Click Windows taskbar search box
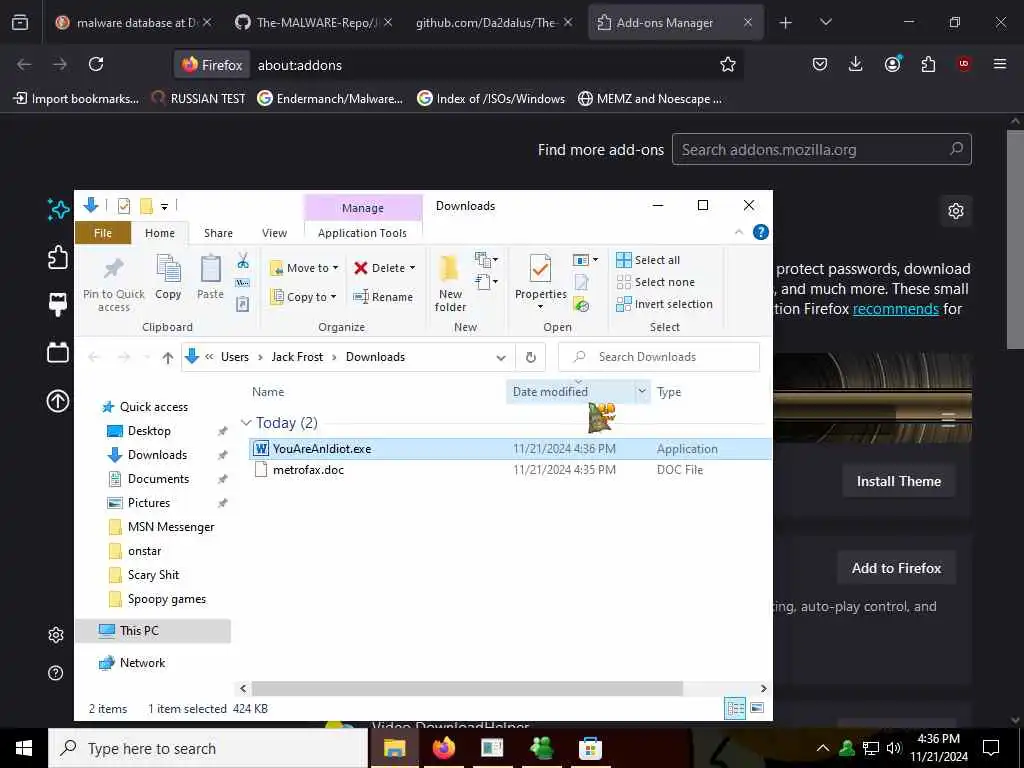The image size is (1024, 768). pos(208,748)
